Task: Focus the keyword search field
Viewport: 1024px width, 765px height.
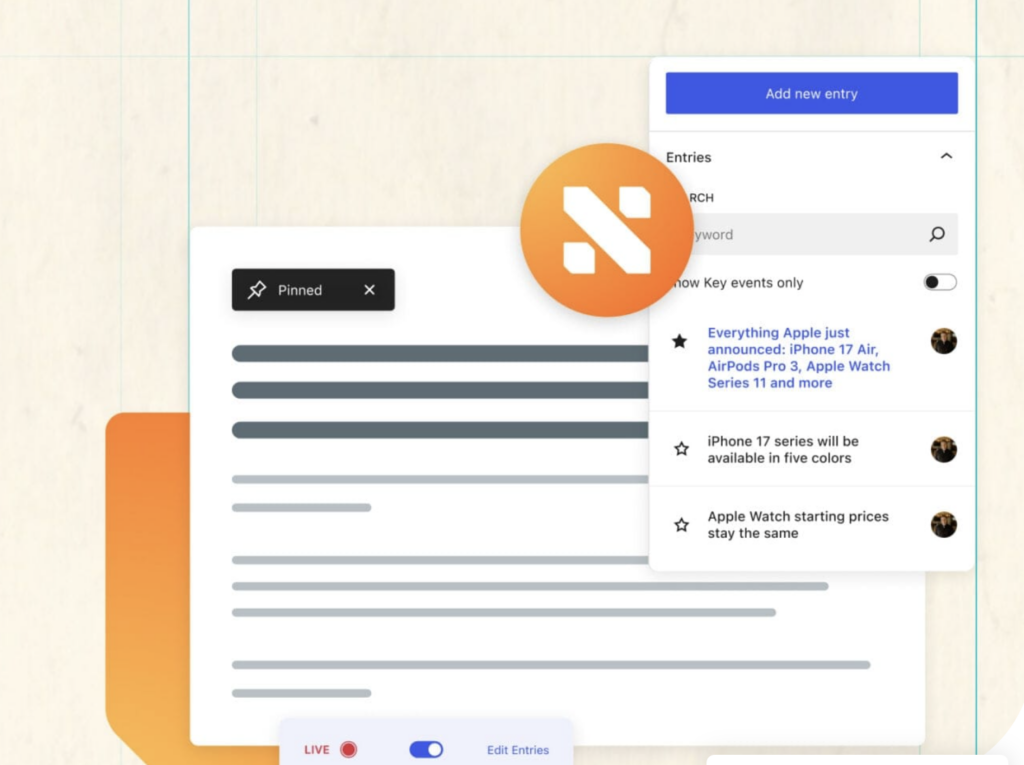Action: (x=811, y=234)
